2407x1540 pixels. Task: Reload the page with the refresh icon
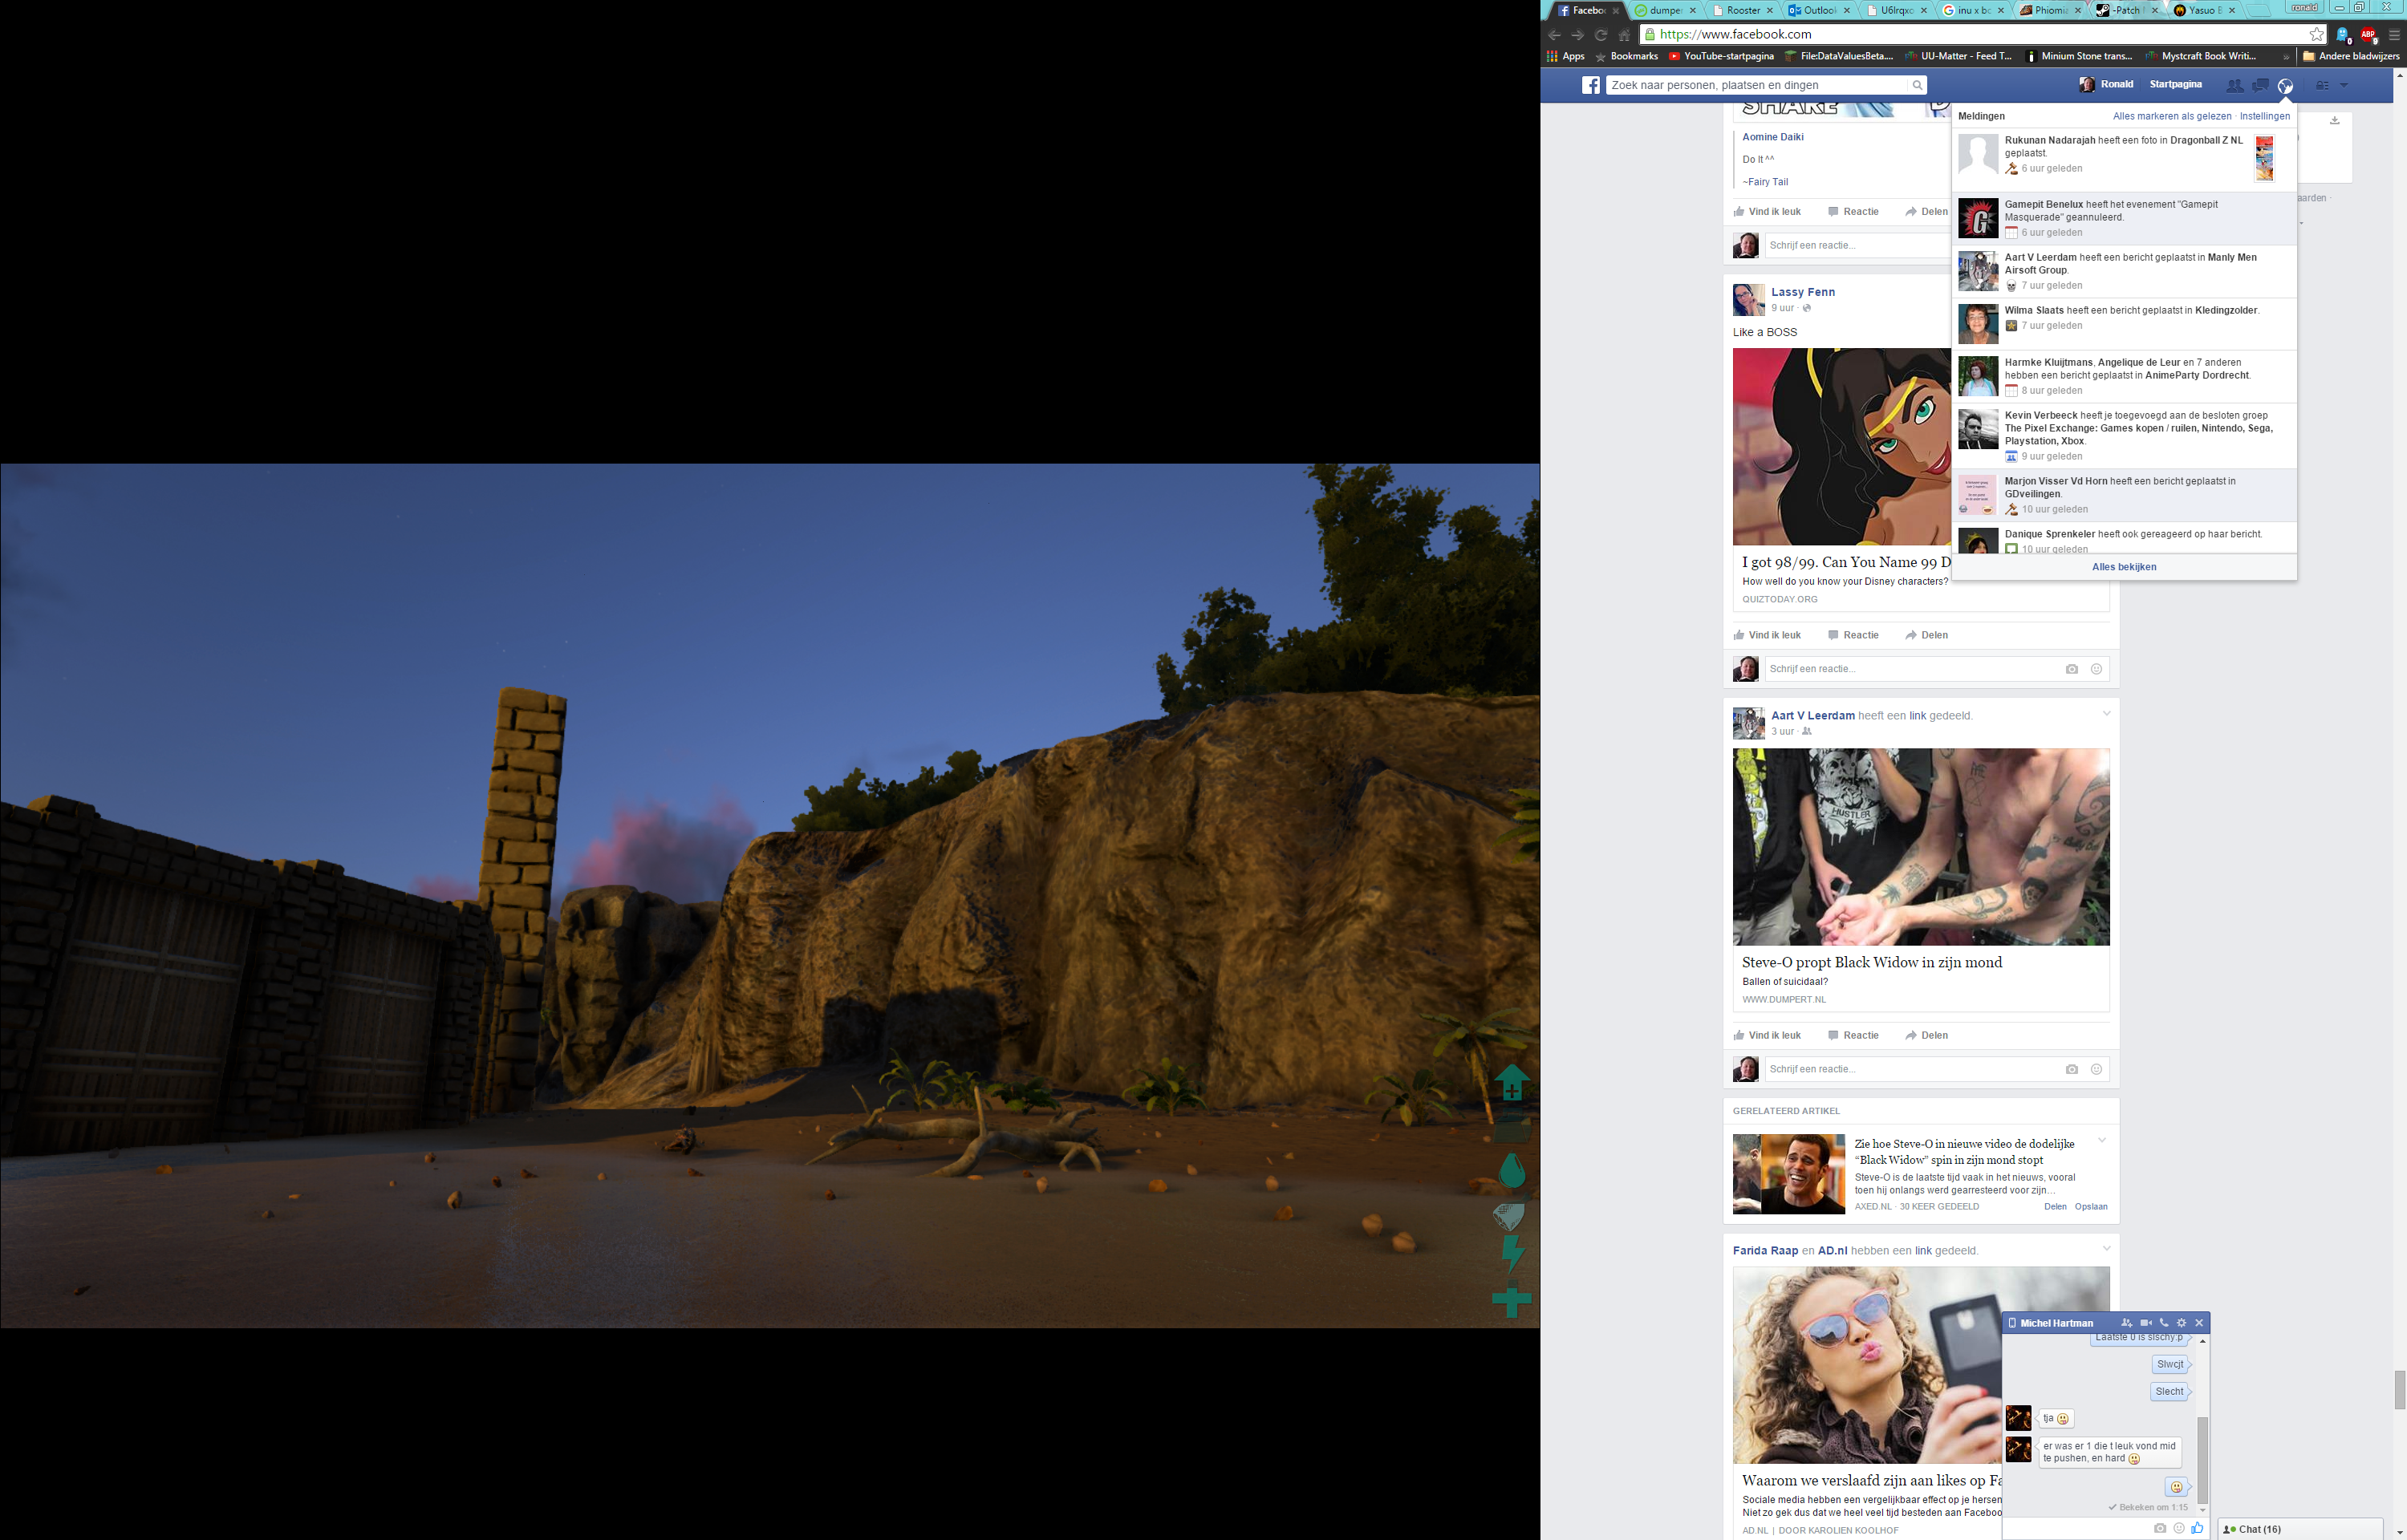[x=1601, y=34]
